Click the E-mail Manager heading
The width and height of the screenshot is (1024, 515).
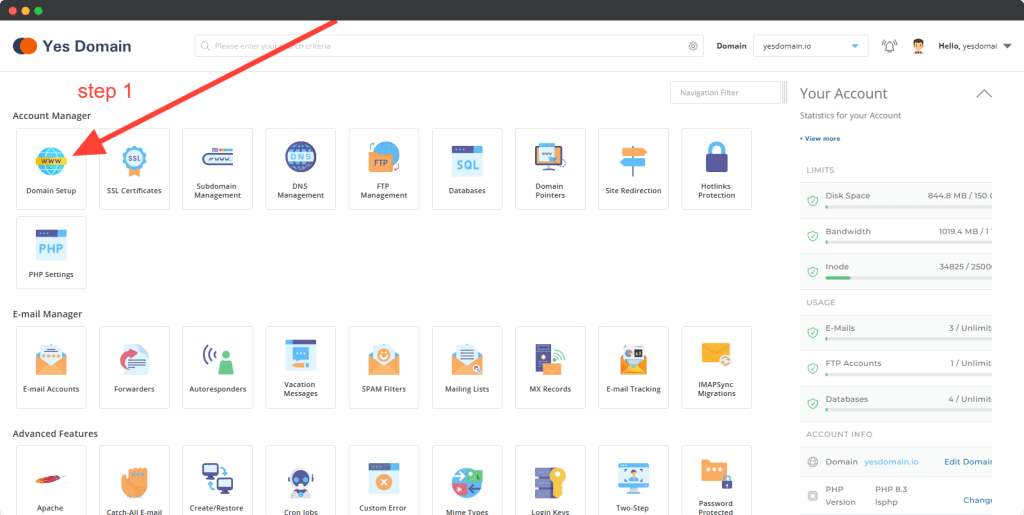coord(47,314)
